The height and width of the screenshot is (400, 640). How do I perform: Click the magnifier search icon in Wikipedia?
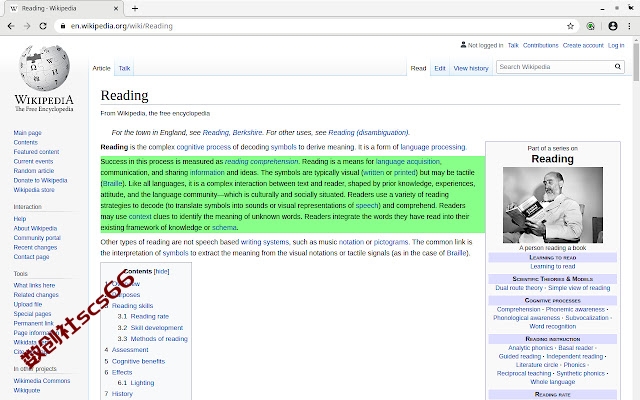click(618, 67)
